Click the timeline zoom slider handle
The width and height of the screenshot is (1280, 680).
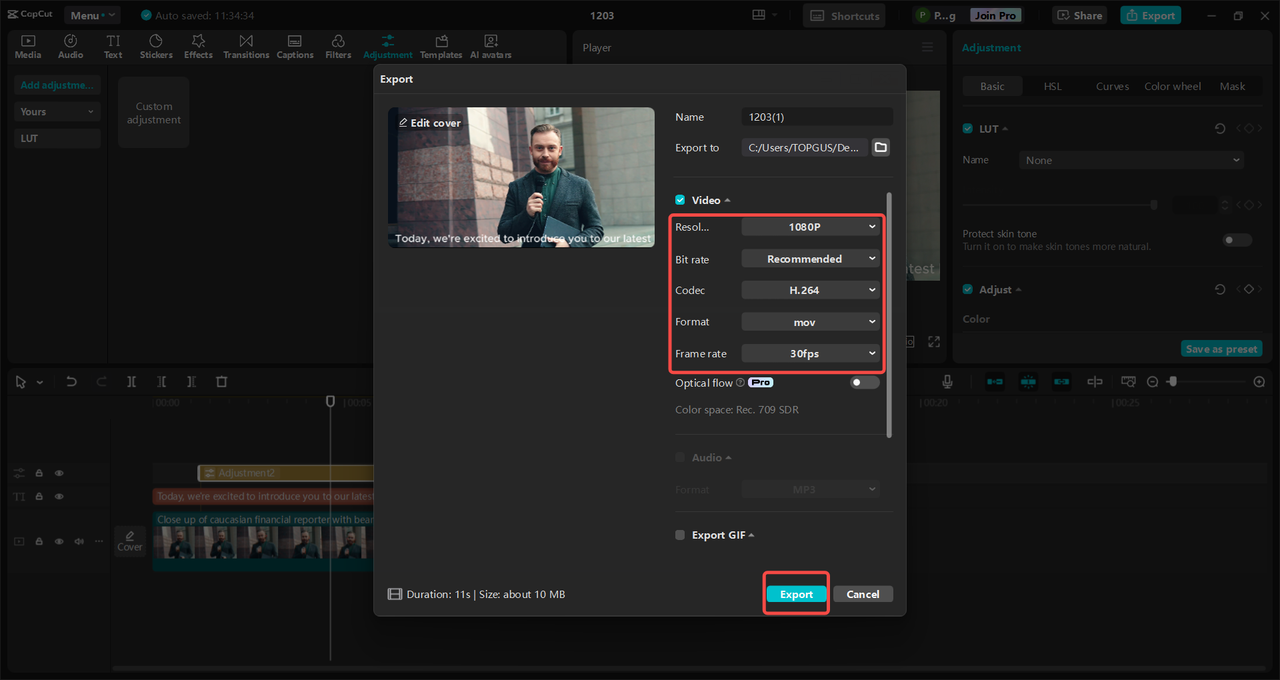pos(1172,382)
